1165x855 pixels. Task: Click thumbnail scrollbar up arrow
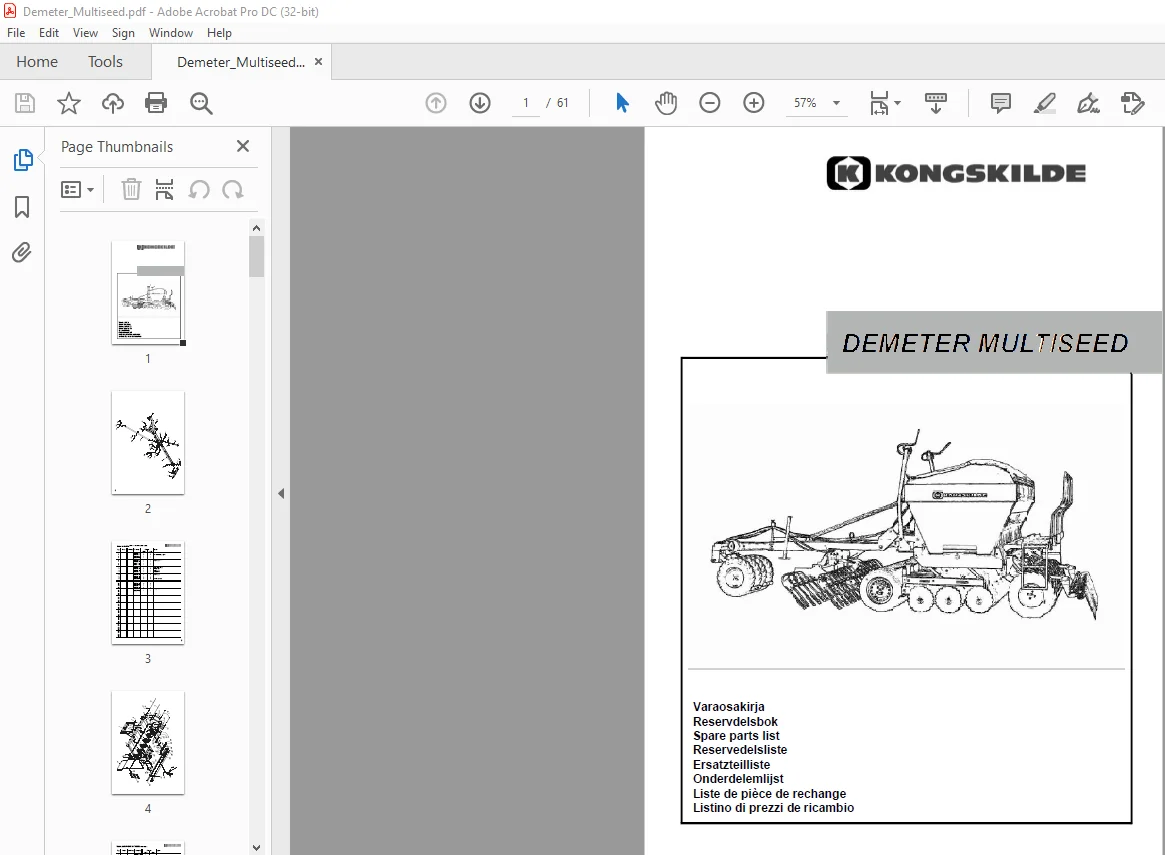click(256, 228)
